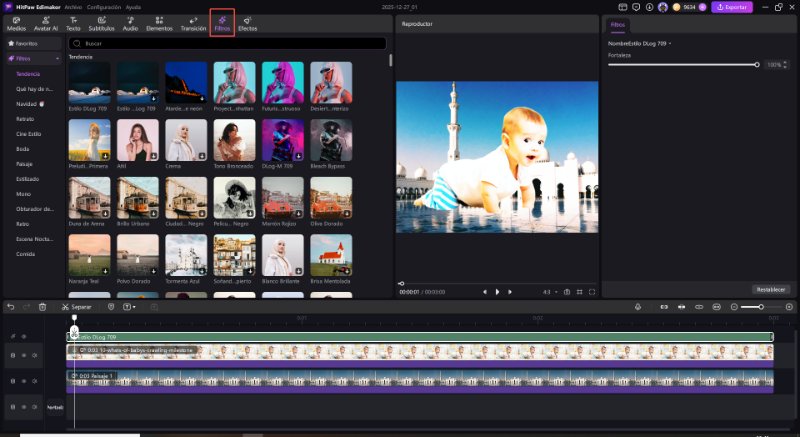This screenshot has width=800, height=437.
Task: Adjust the timeline zoom slider
Action: coord(761,307)
